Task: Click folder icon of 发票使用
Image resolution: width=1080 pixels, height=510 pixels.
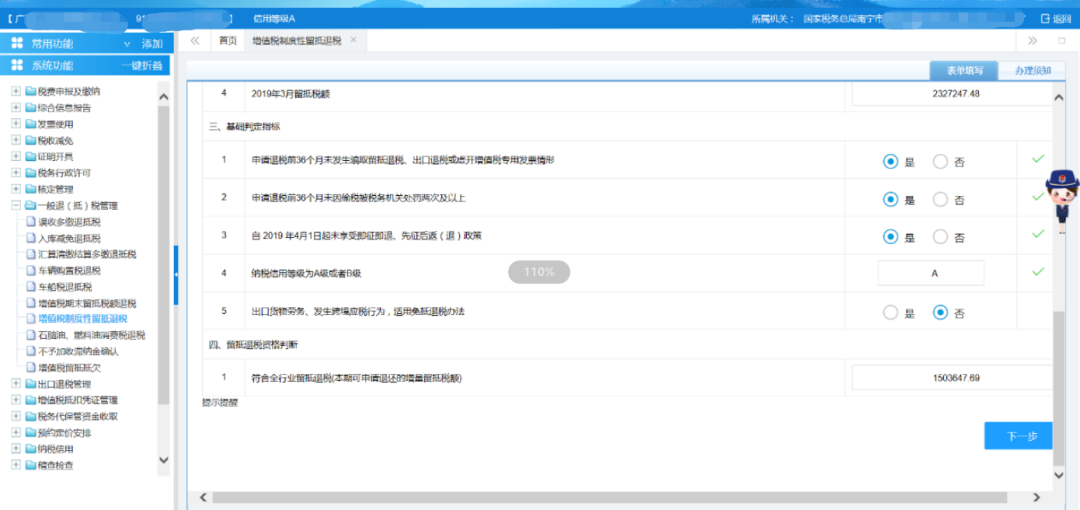Action: click(30, 124)
